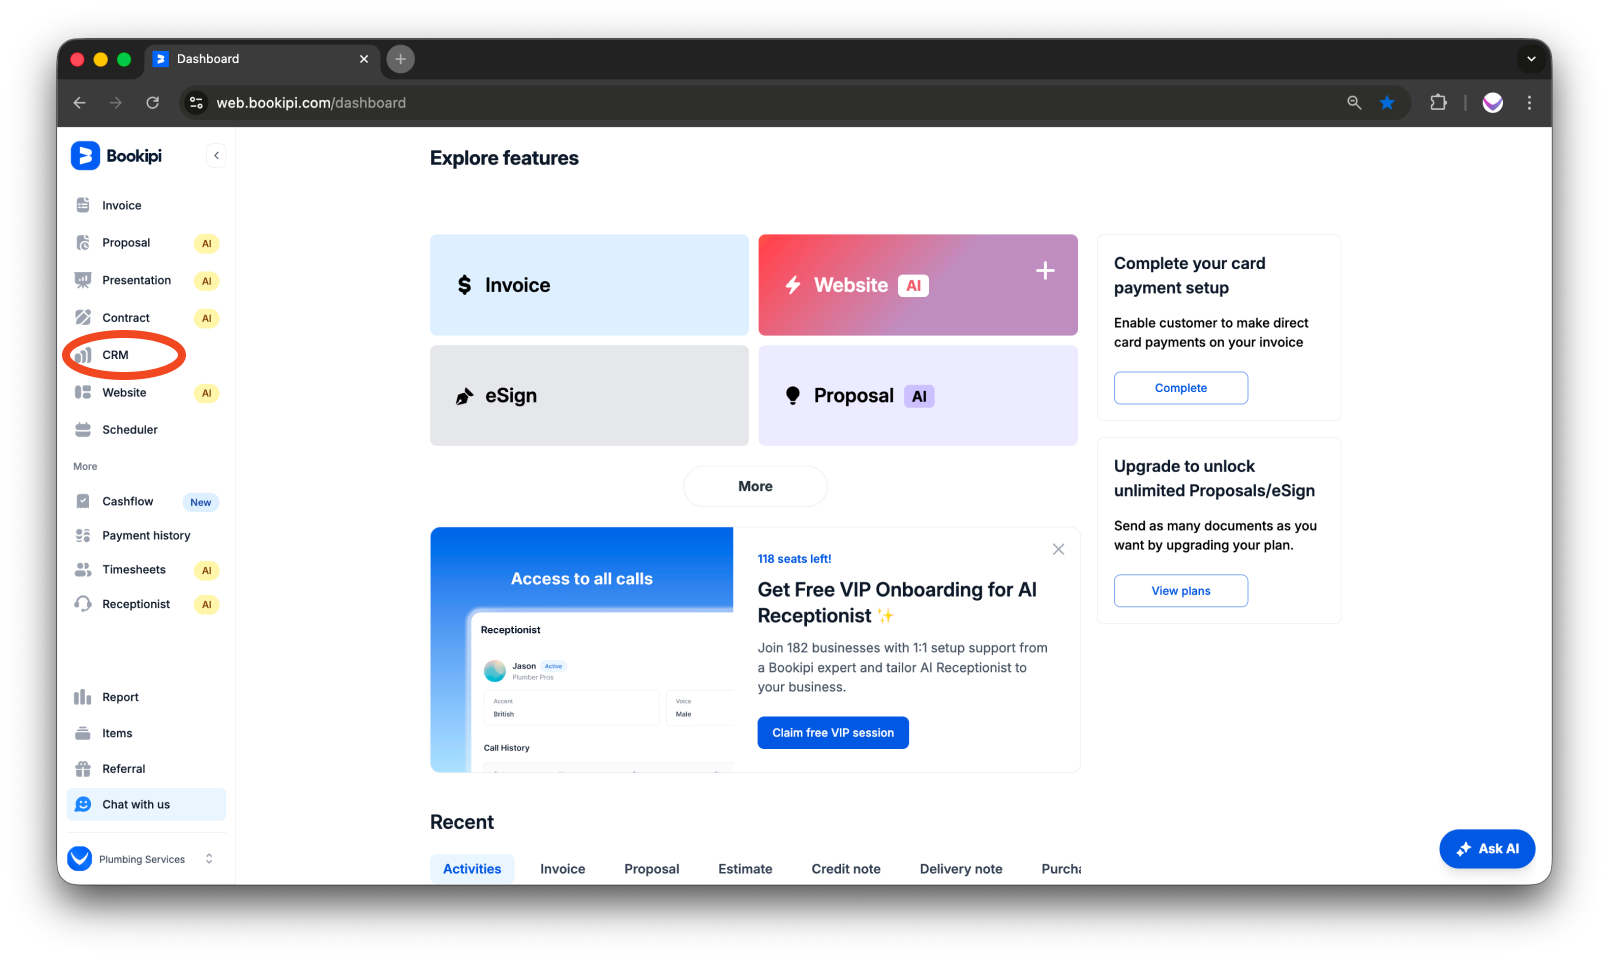
Task: Open the Timesheets section
Action: tap(134, 569)
